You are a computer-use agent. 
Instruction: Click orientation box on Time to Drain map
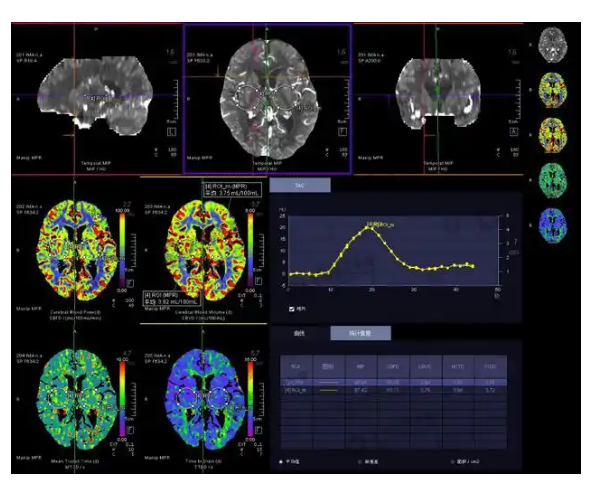click(x=259, y=430)
